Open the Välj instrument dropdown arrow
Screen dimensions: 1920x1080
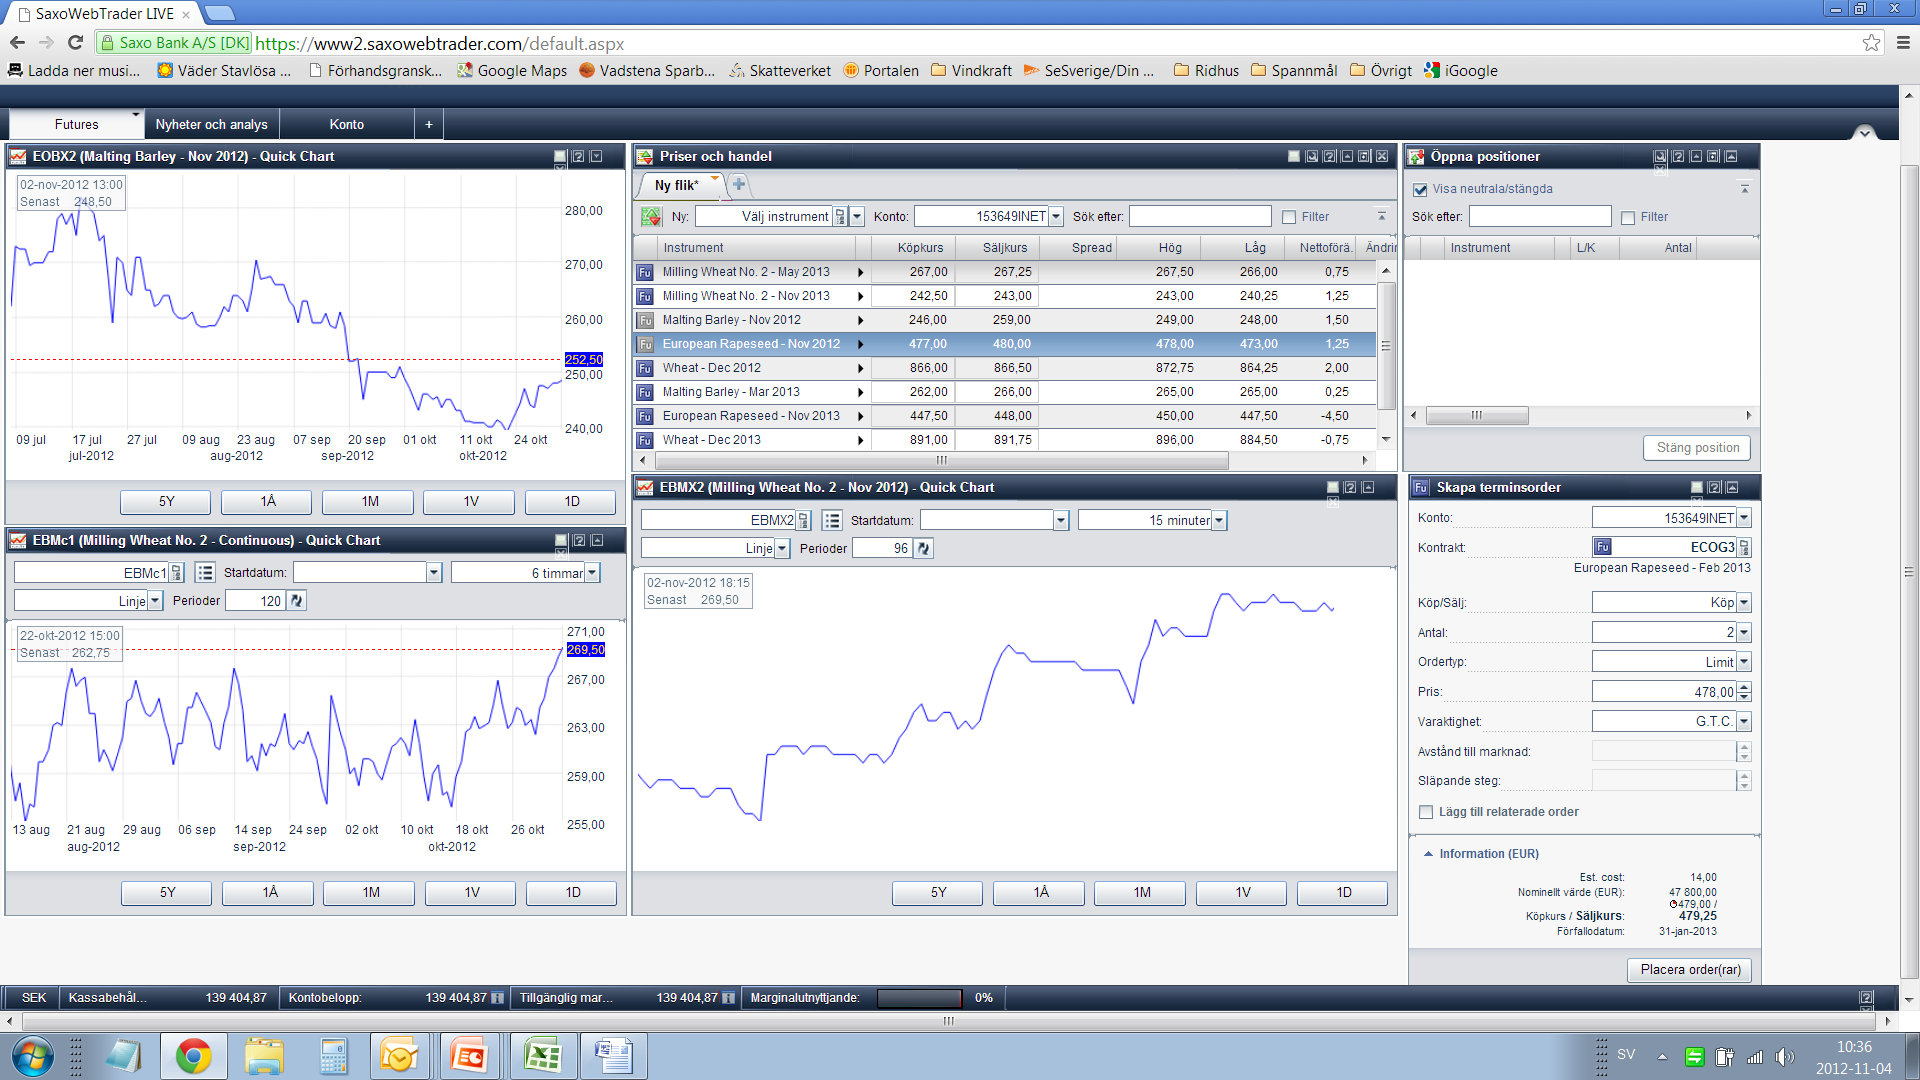857,217
